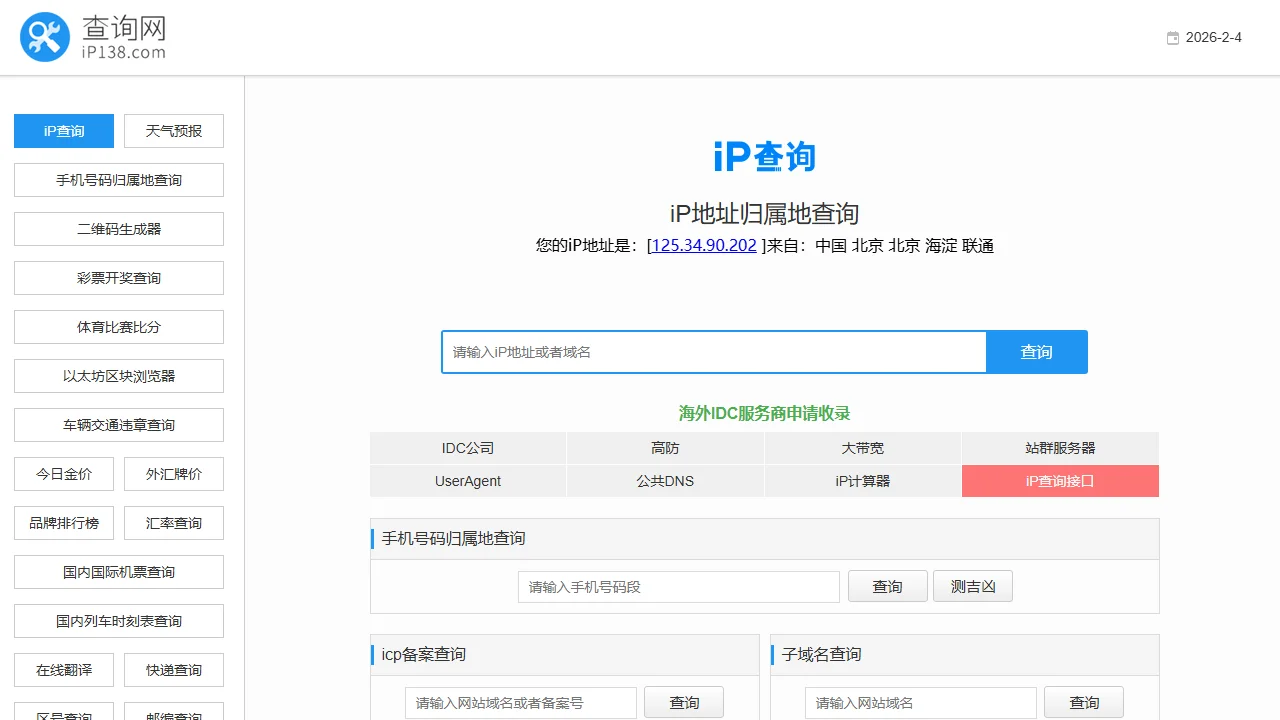
Task: Open 手机号码归属地查询 from the sidebar
Action: tap(118, 180)
